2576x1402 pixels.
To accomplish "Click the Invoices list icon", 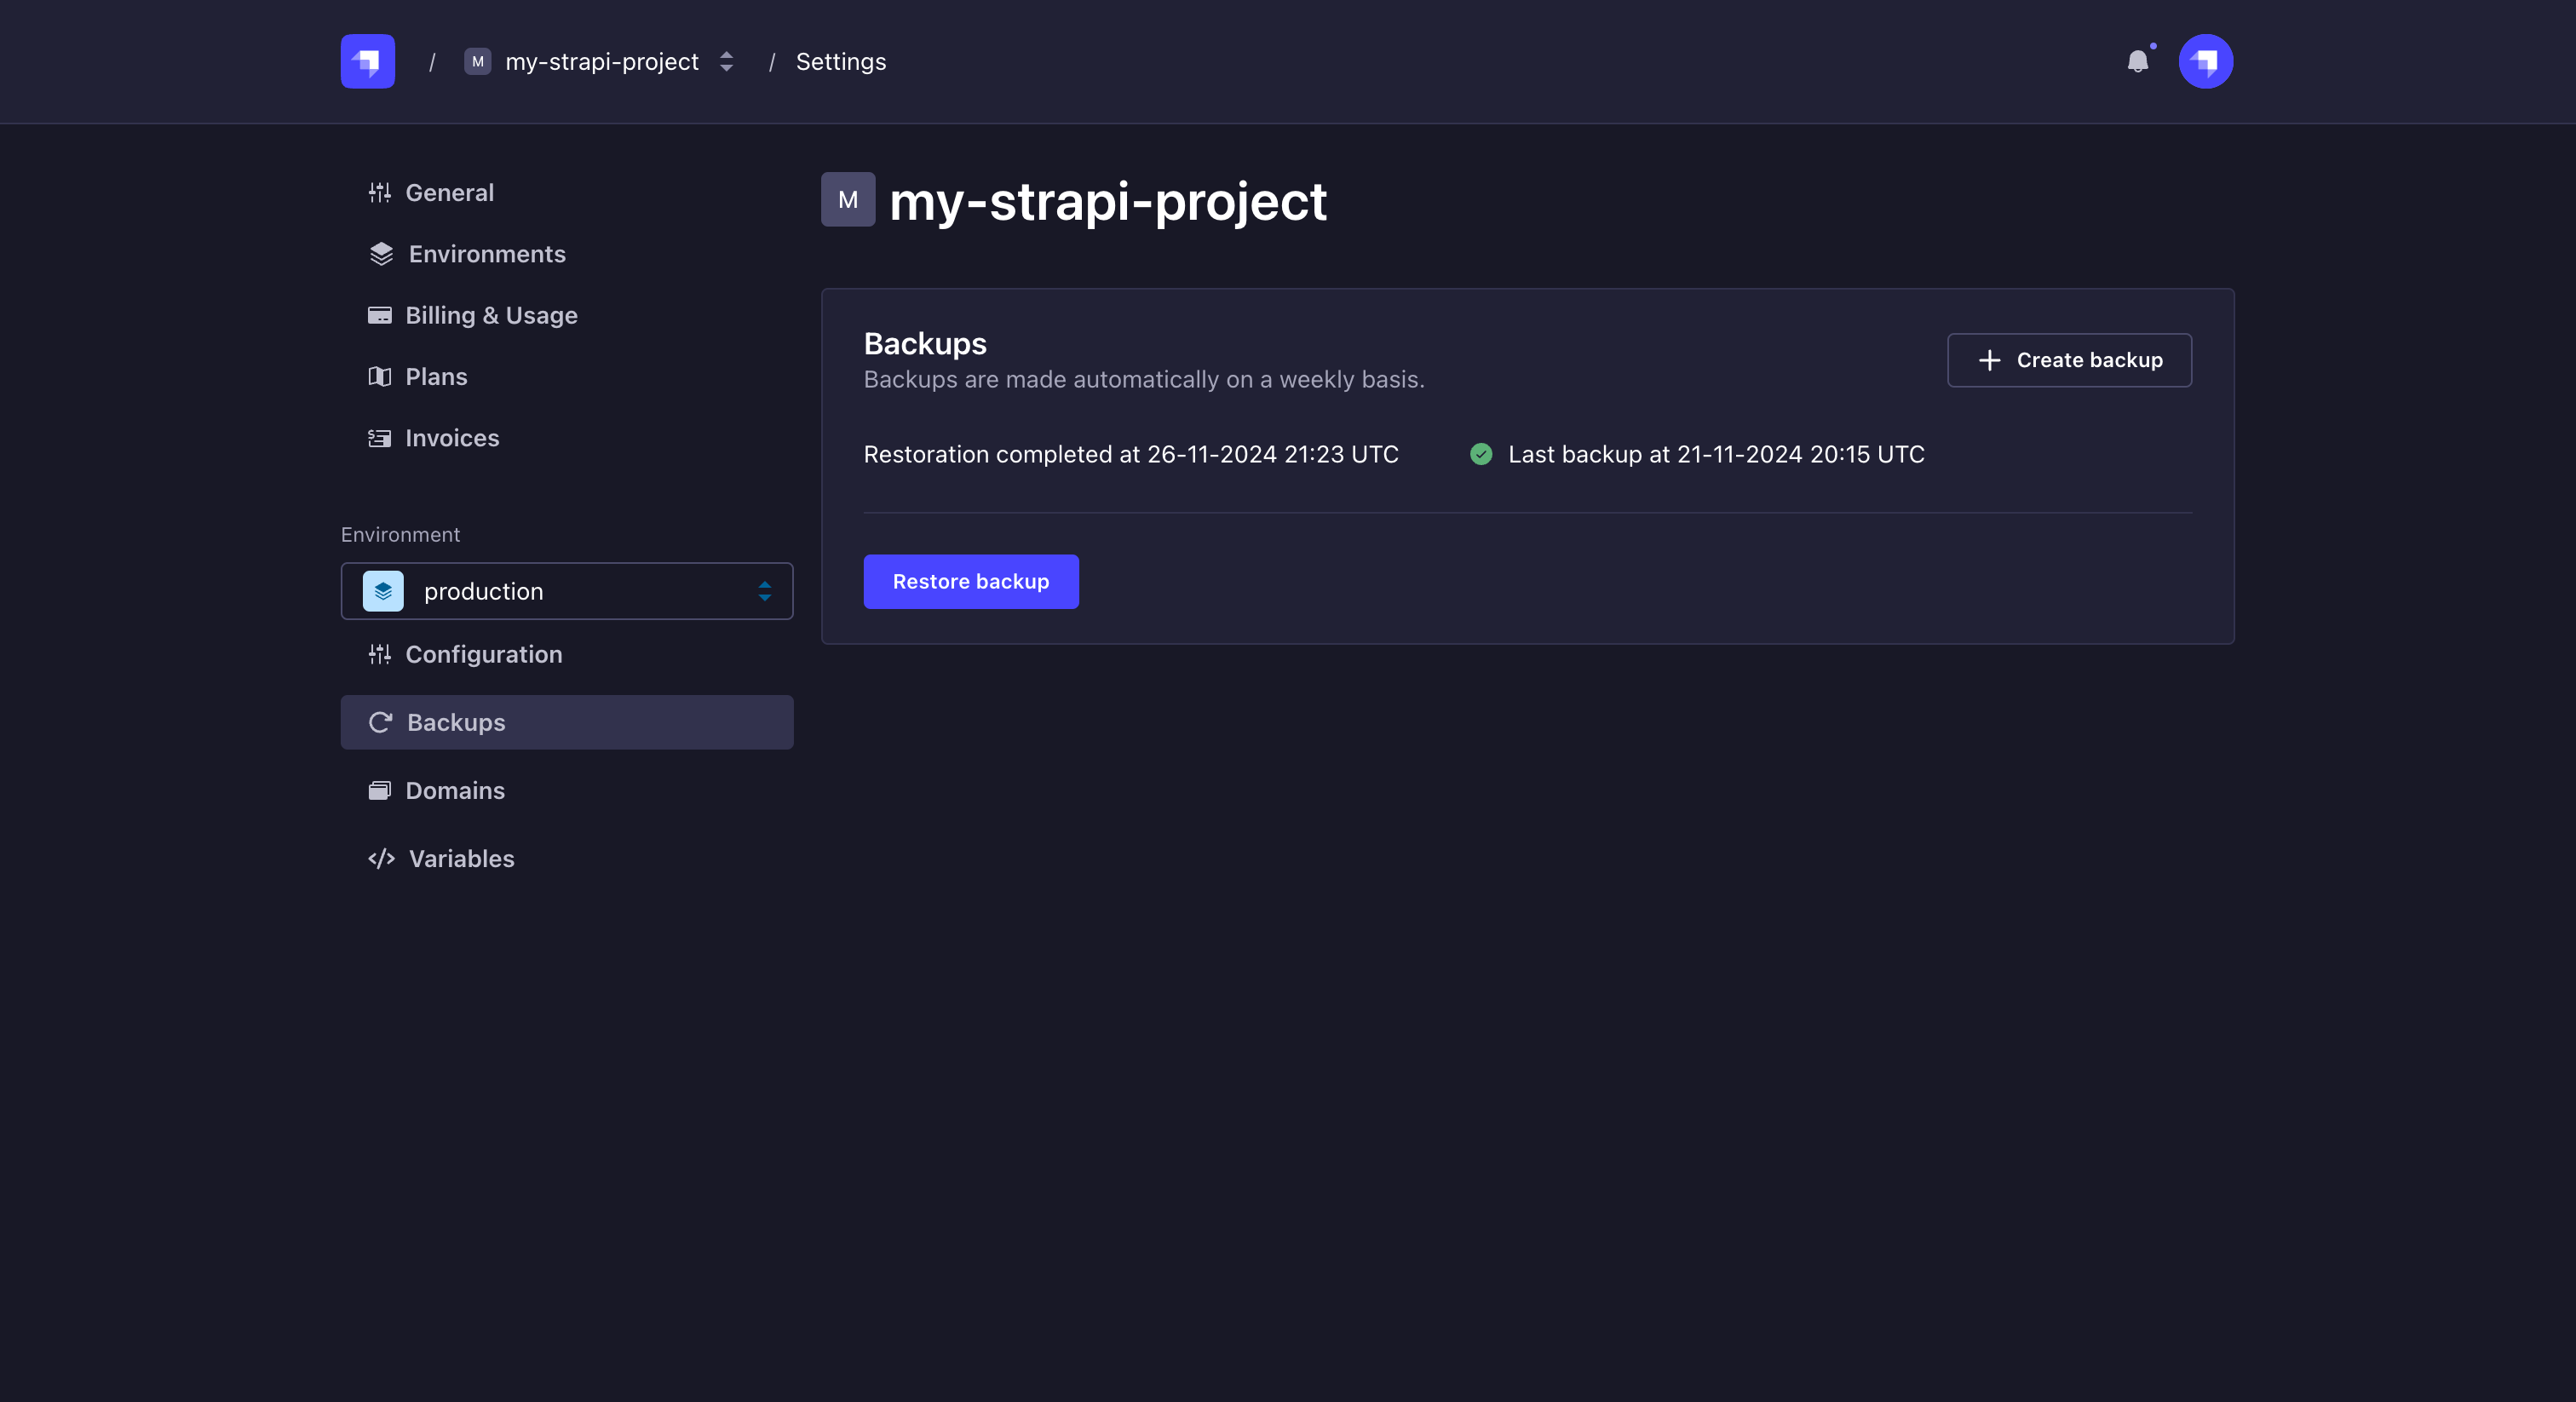I will point(379,438).
